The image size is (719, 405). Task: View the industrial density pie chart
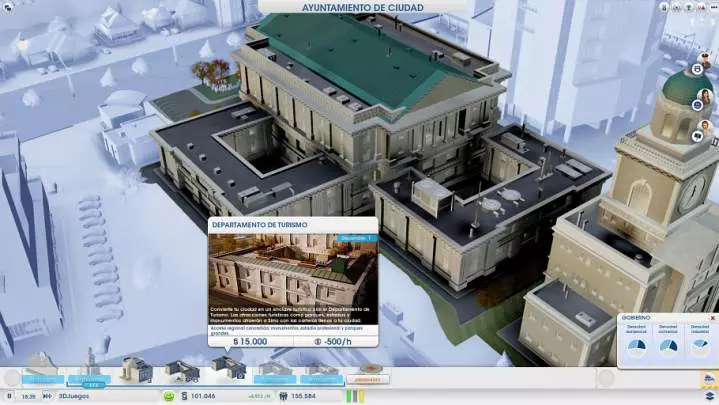pos(700,347)
